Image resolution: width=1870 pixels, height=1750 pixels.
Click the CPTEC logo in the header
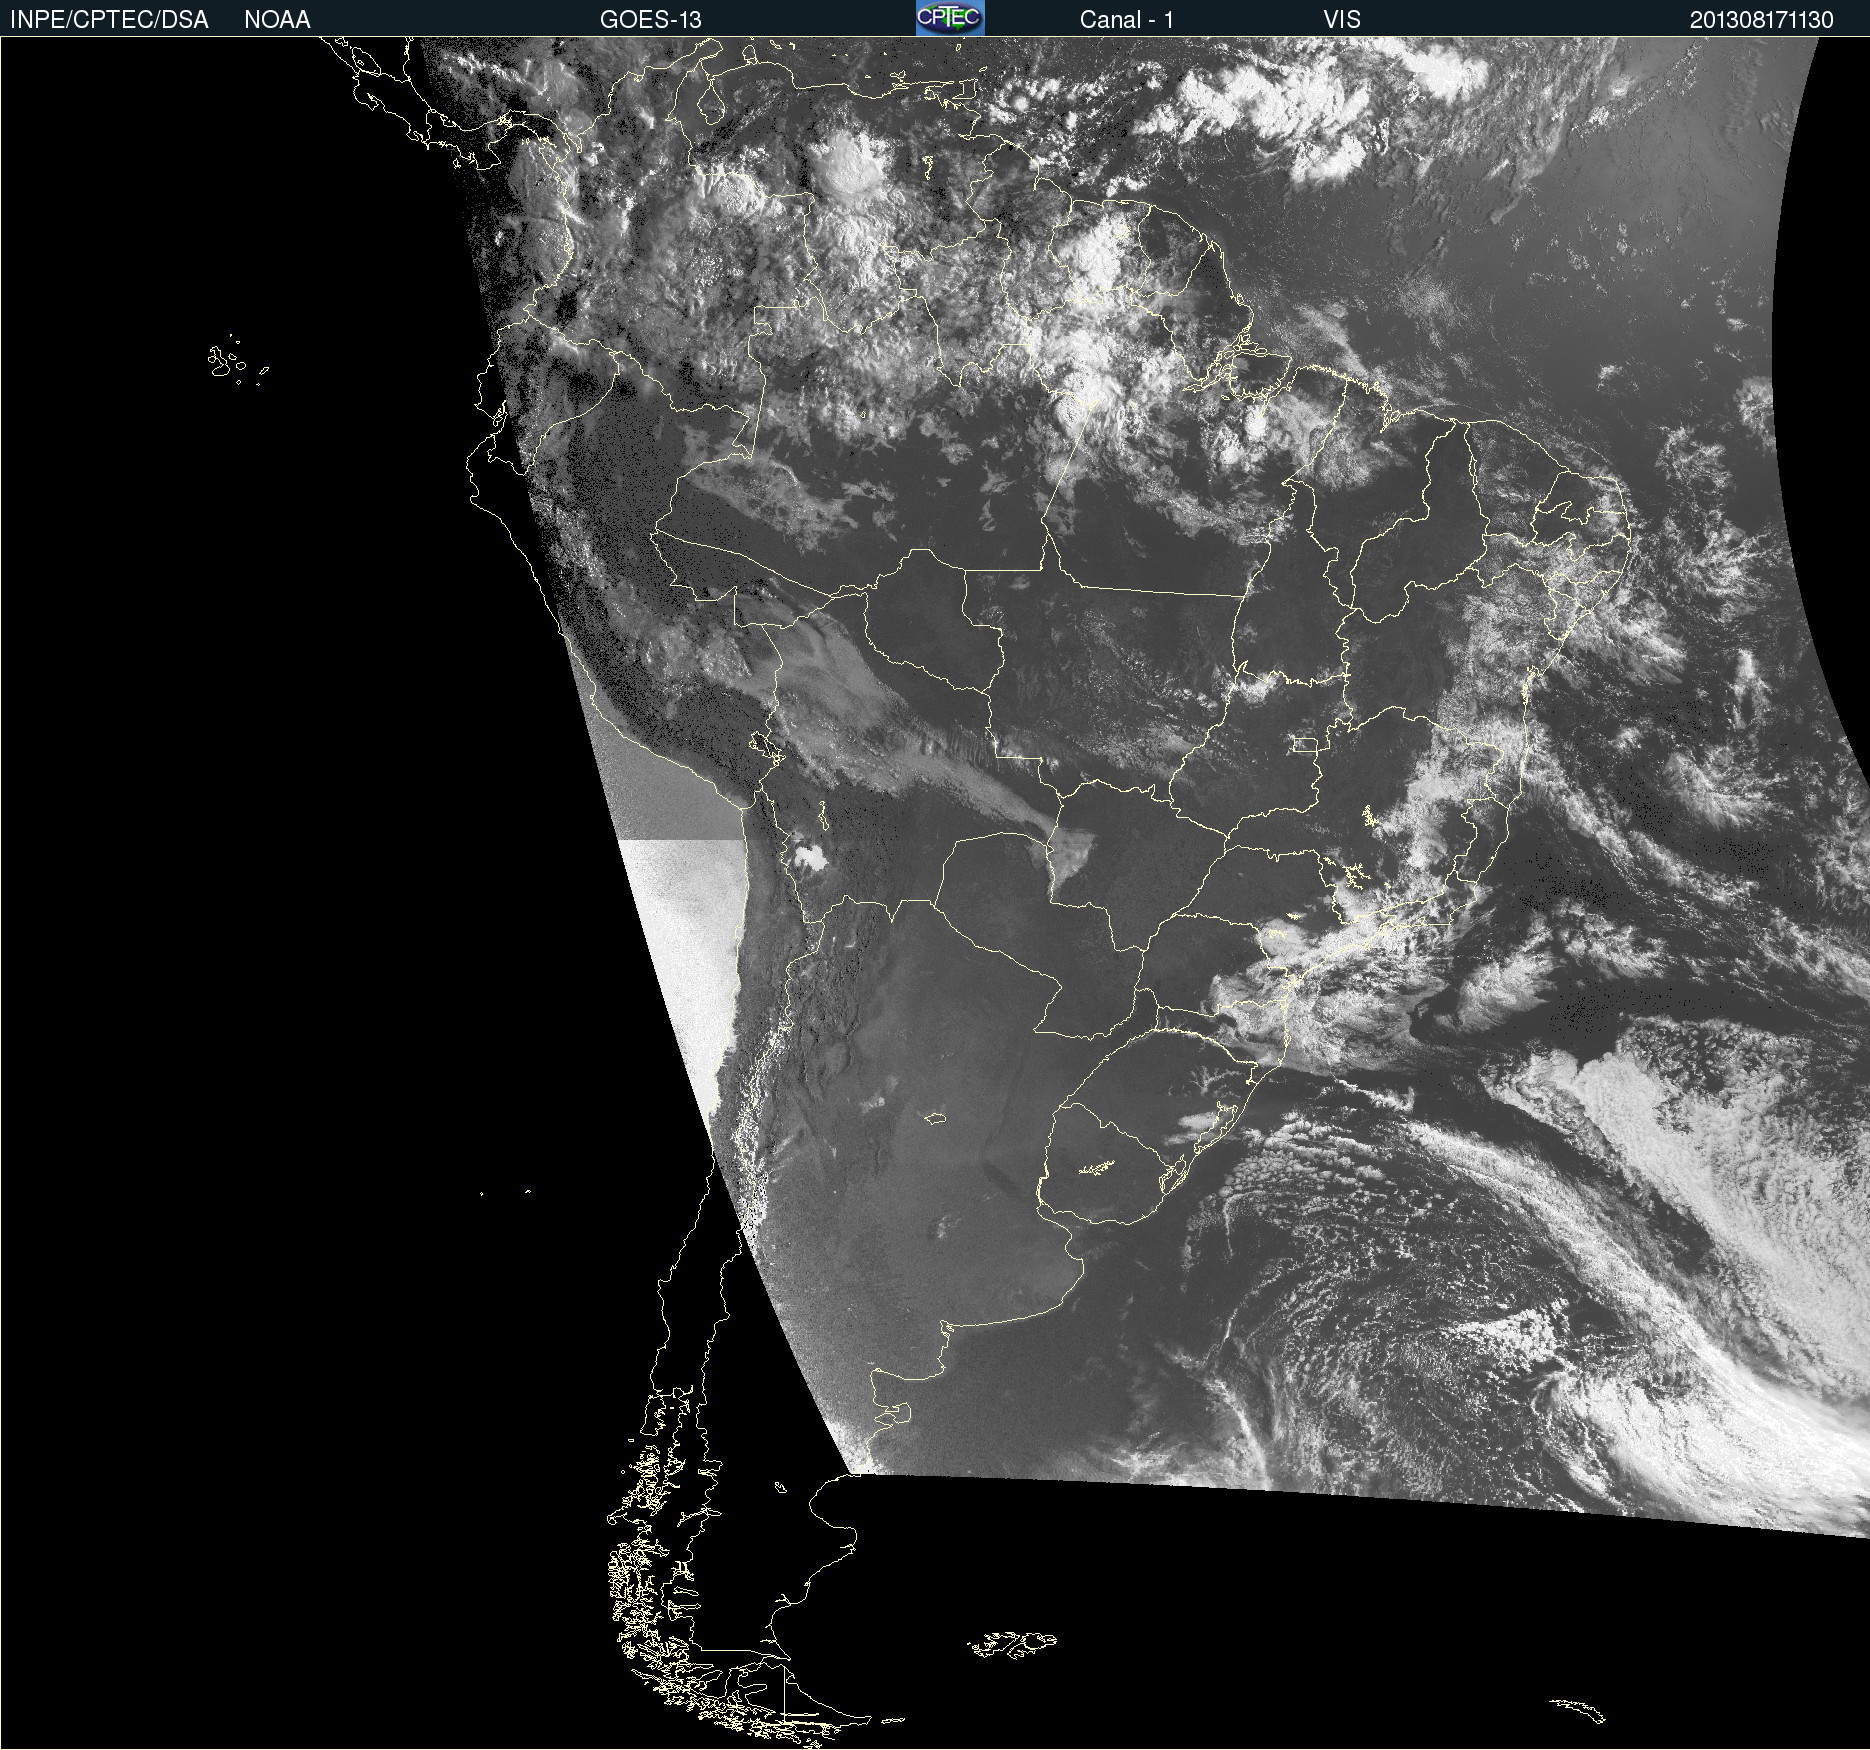point(949,18)
